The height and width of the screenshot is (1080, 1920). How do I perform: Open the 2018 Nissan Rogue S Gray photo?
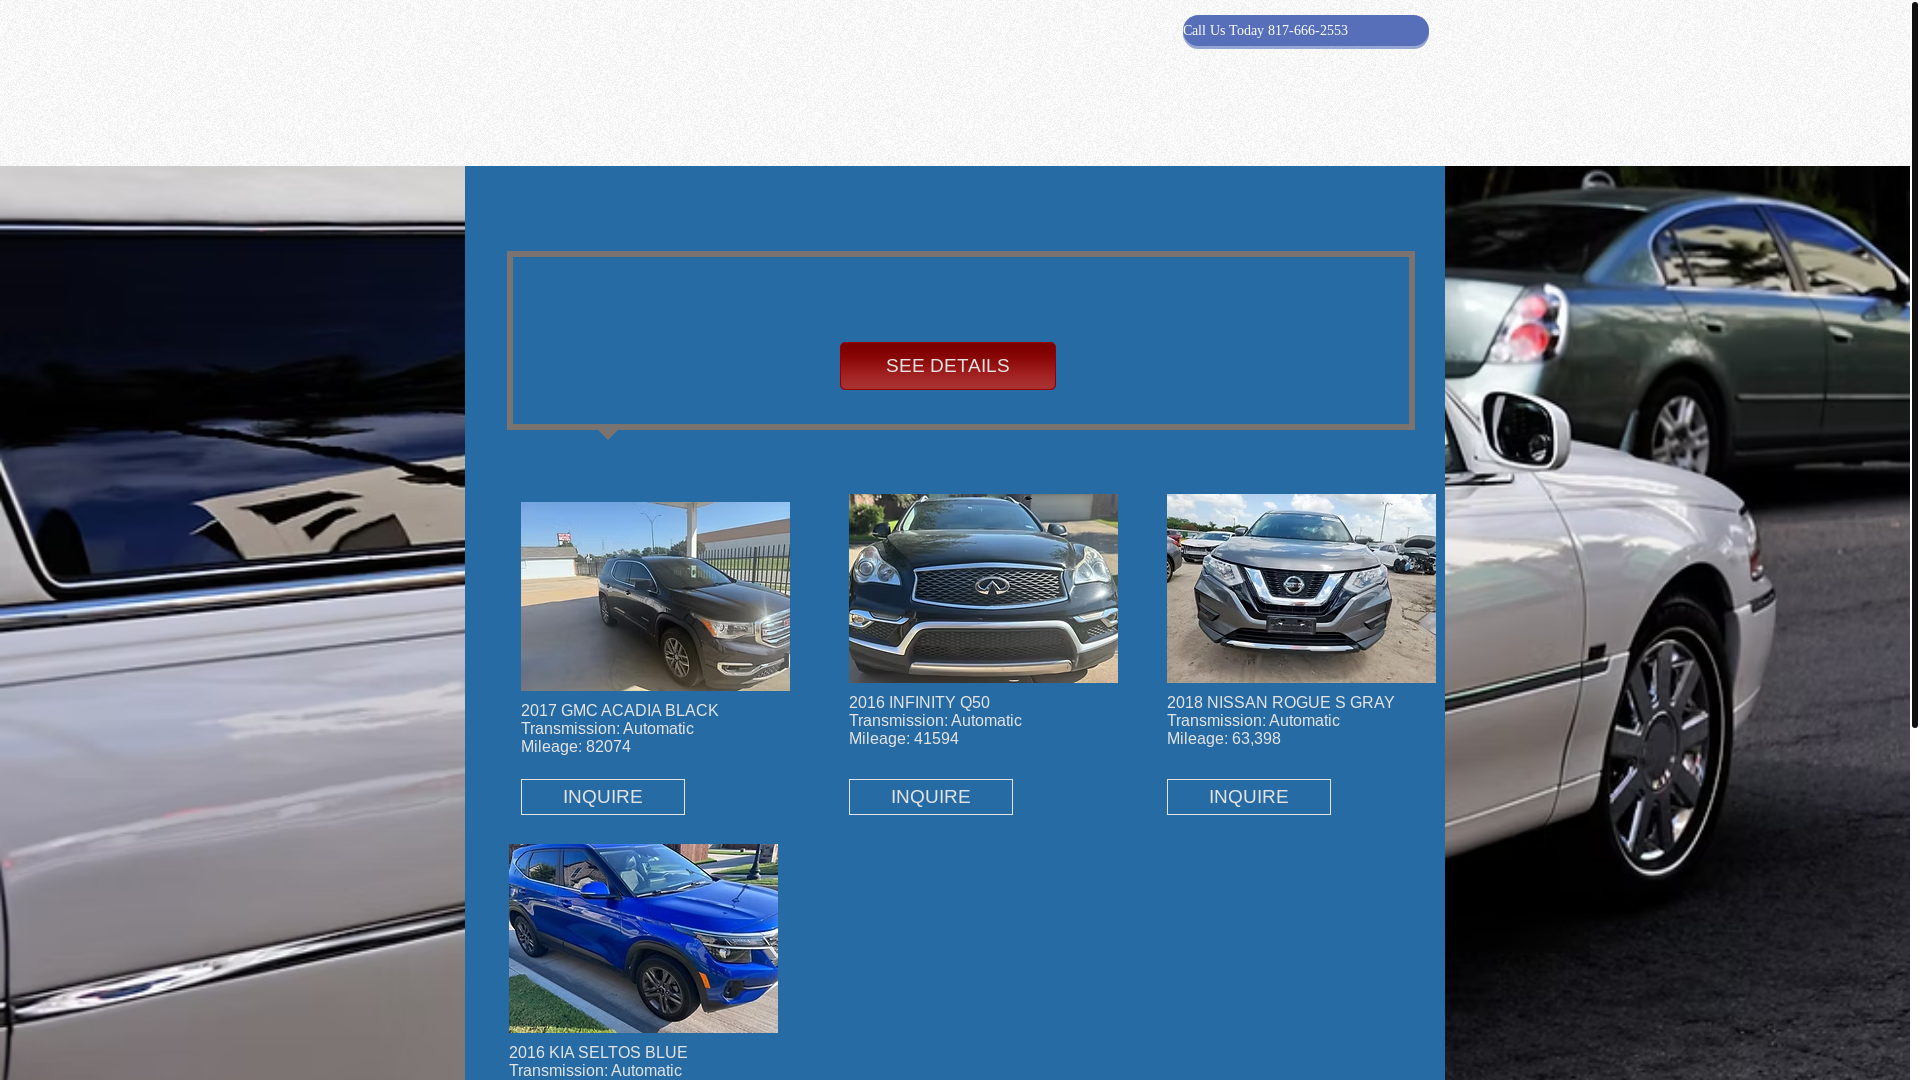click(x=1301, y=588)
